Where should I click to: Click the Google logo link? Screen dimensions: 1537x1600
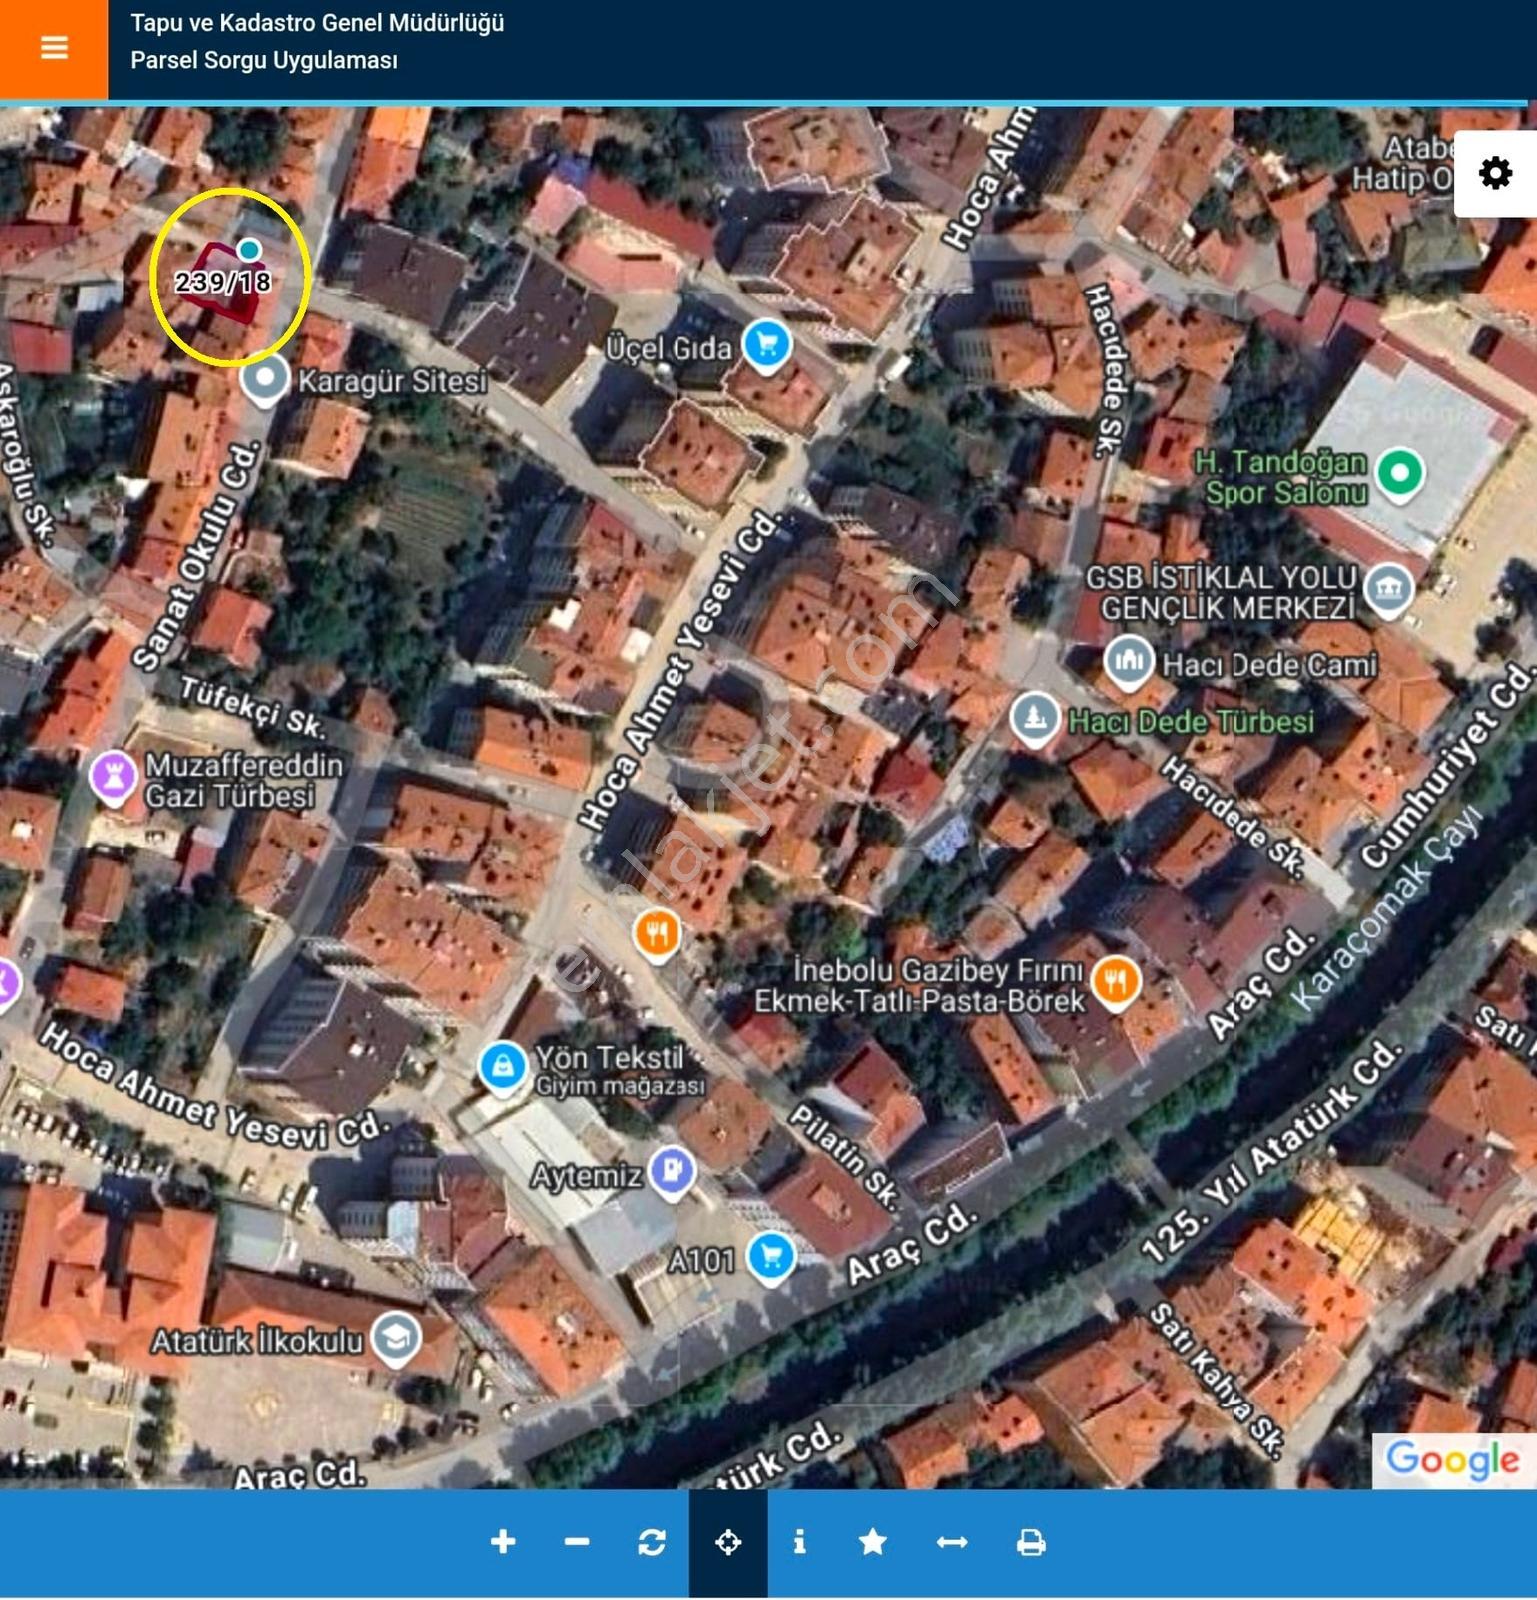[x=1453, y=1460]
